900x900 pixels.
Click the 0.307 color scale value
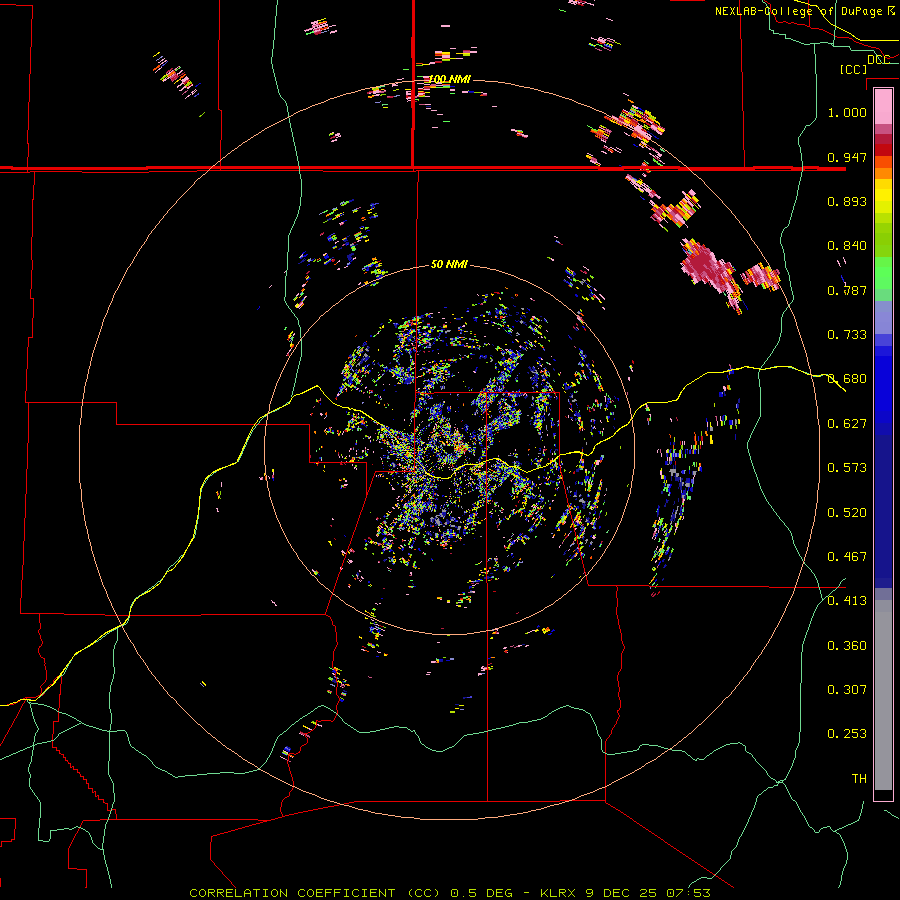coord(847,690)
